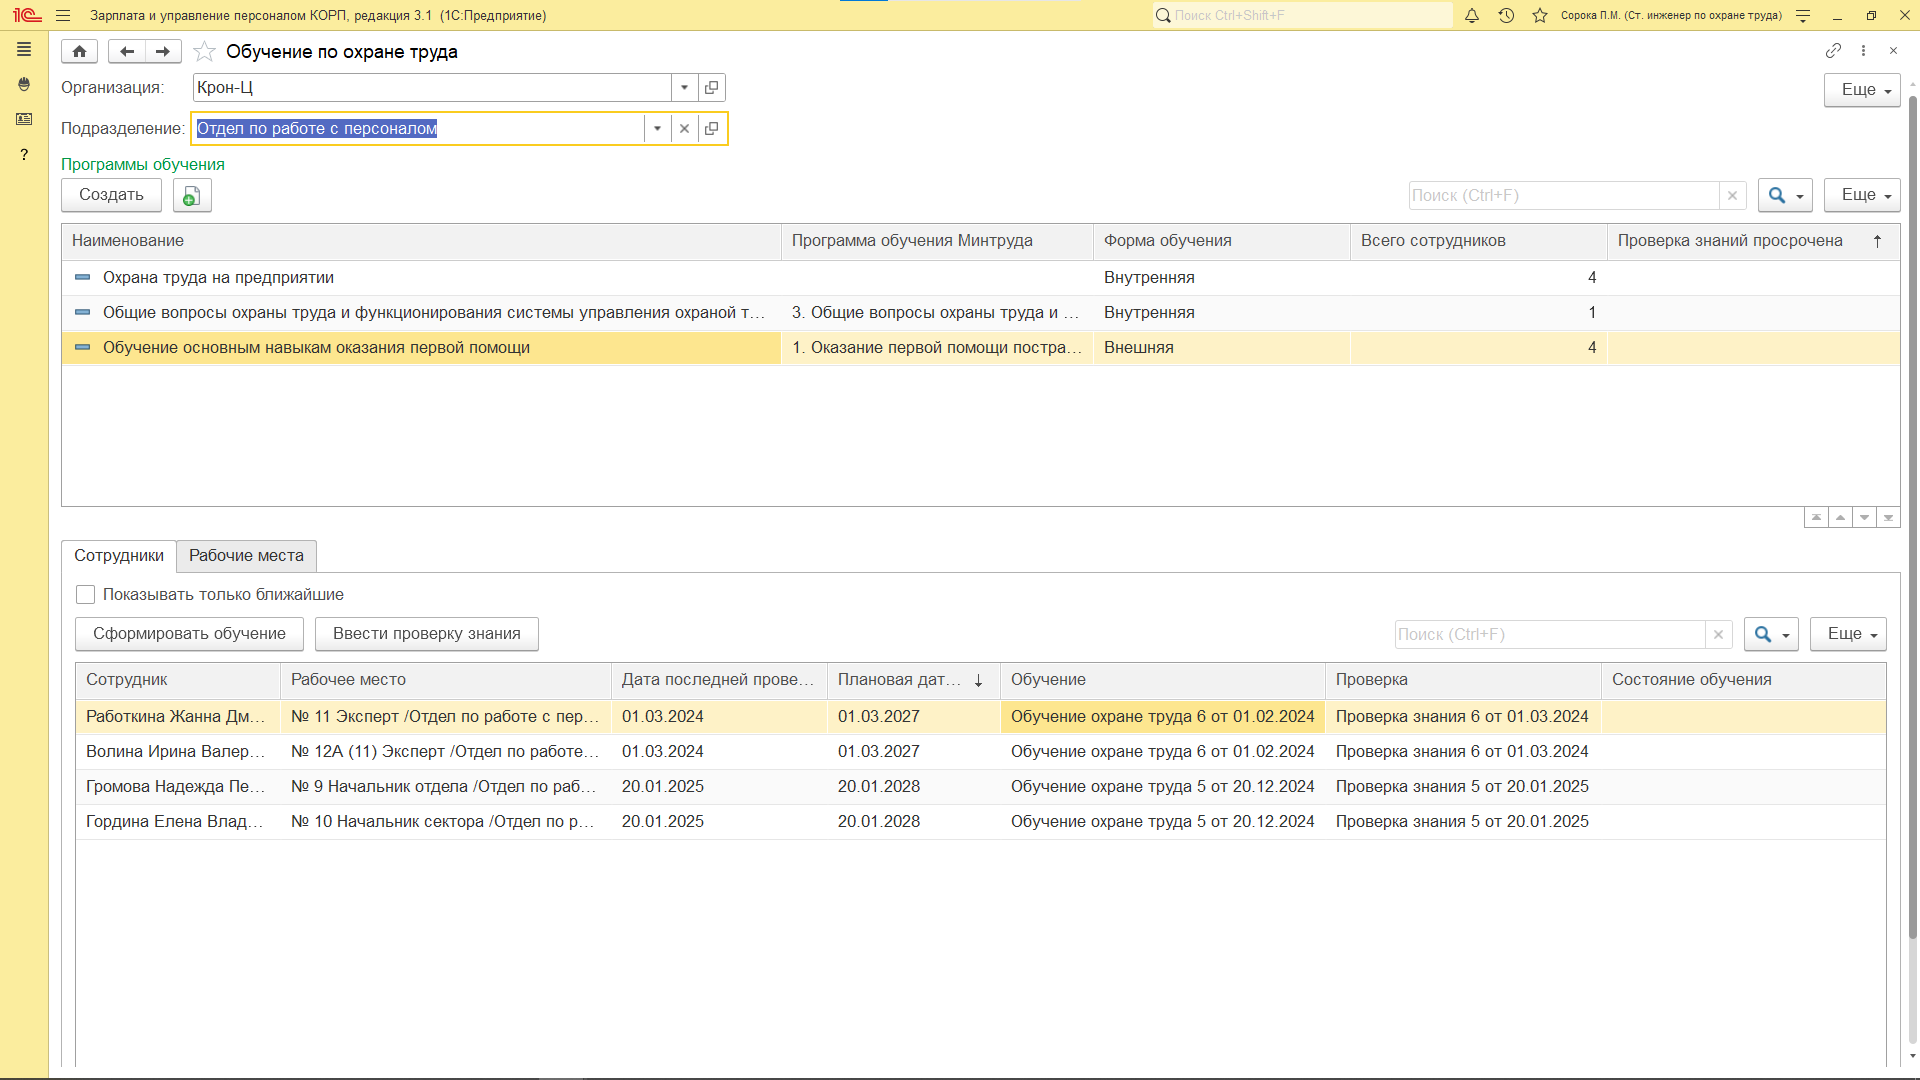Add page to favorites star

[x=204, y=52]
